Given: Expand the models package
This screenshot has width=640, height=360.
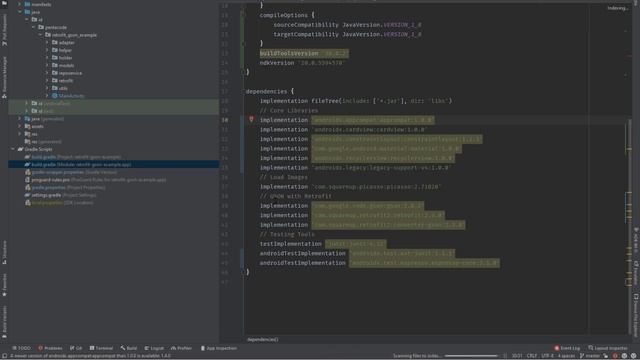Looking at the screenshot, I should point(47,65).
